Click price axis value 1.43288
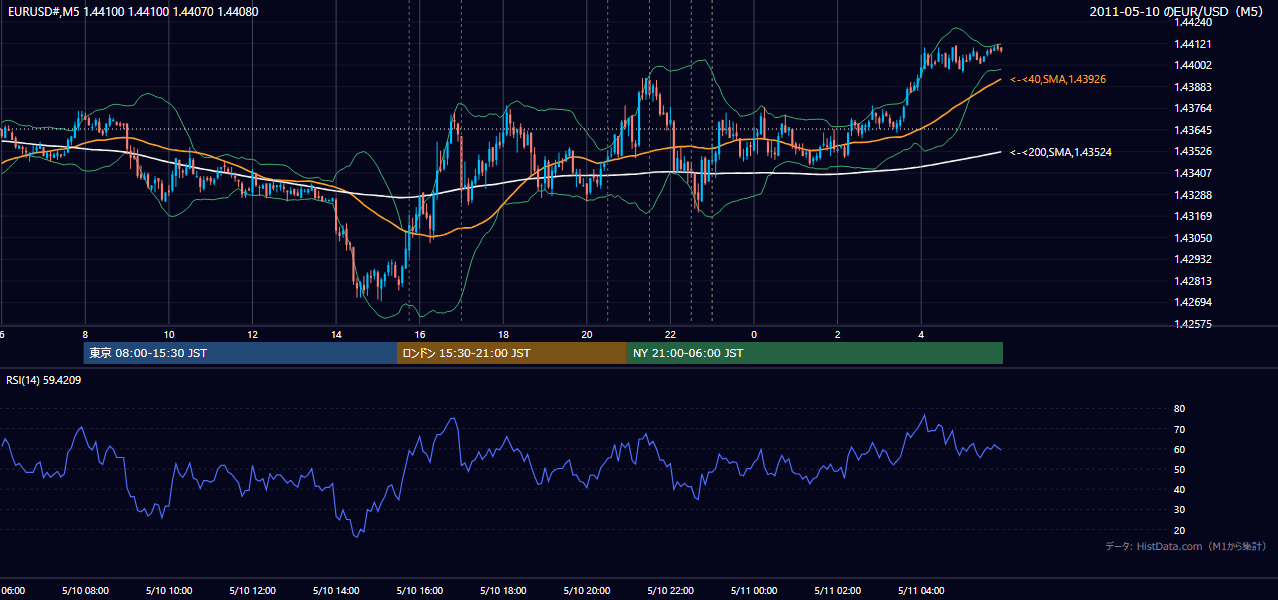1278x600 pixels. [1192, 194]
